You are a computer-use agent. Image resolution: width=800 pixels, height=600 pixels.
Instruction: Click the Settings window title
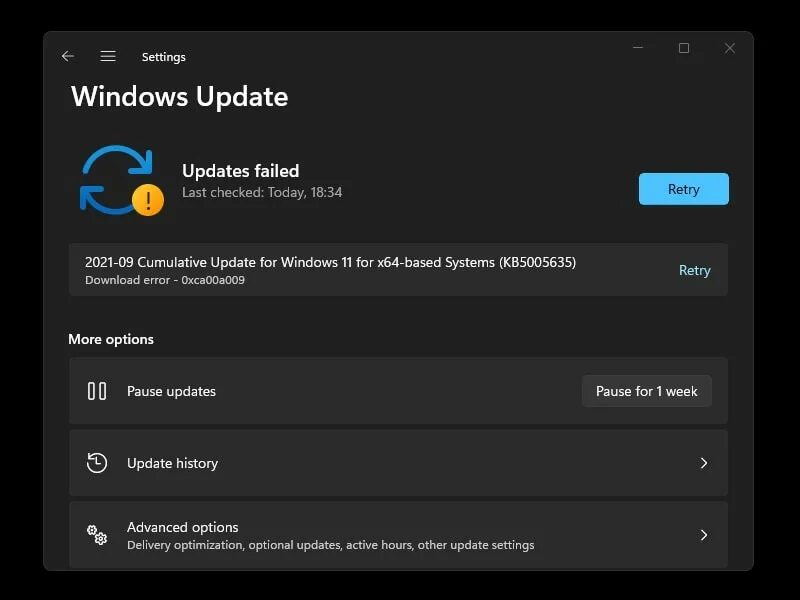pos(163,57)
